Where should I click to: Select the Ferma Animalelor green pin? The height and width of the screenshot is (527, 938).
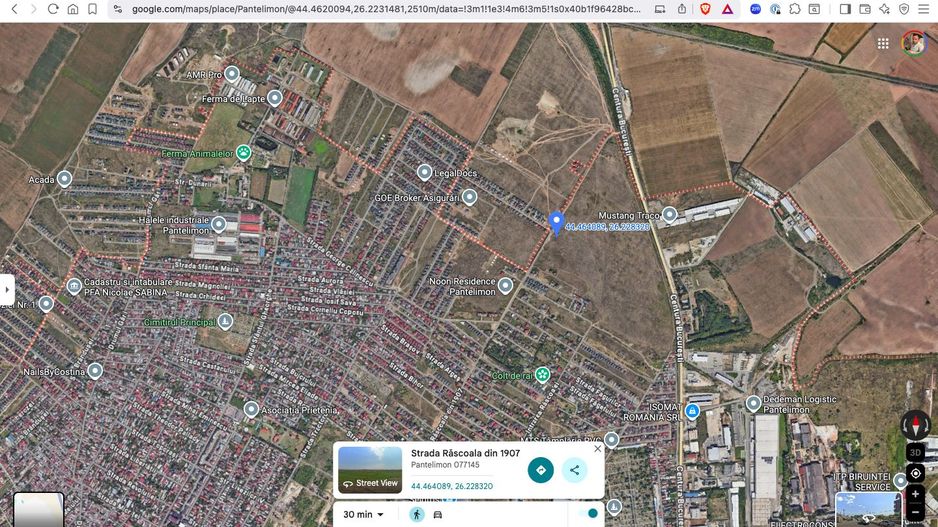coord(243,153)
